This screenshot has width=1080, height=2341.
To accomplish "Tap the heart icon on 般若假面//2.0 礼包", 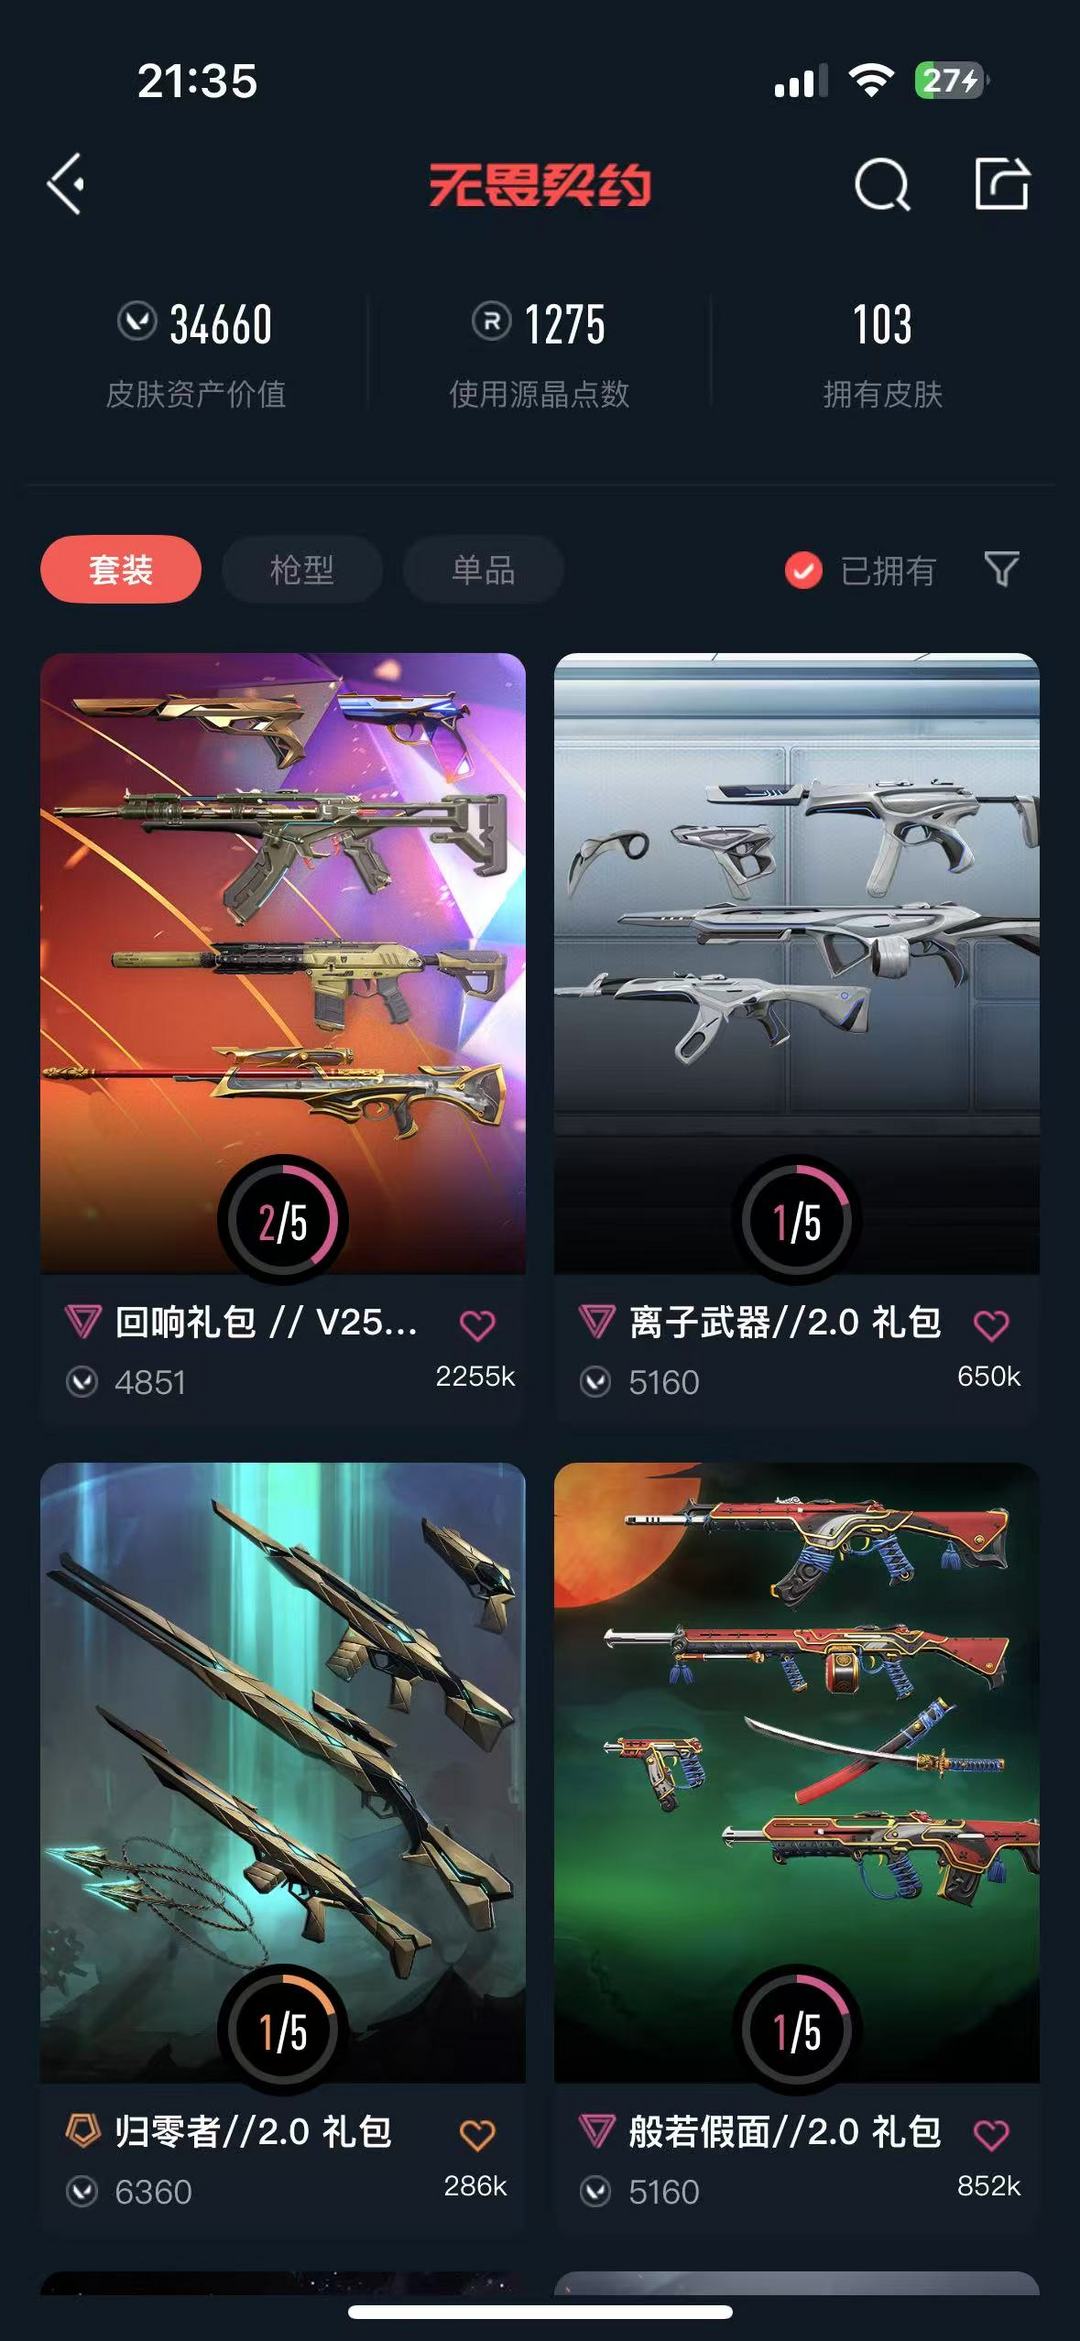I will pyautogui.click(x=991, y=2135).
